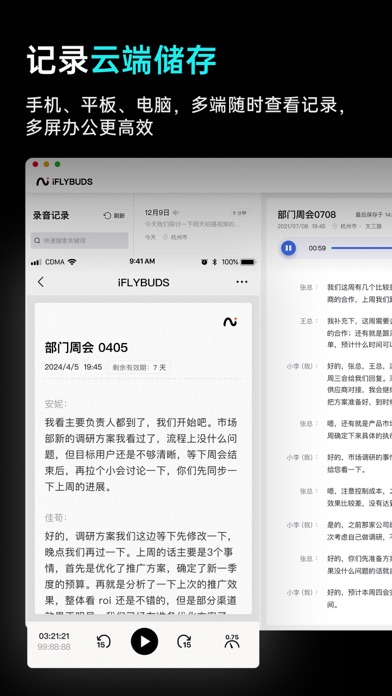392x696 pixels.
Task: Tap the back arrow in iFLYBUDS phone header
Action: [40, 282]
